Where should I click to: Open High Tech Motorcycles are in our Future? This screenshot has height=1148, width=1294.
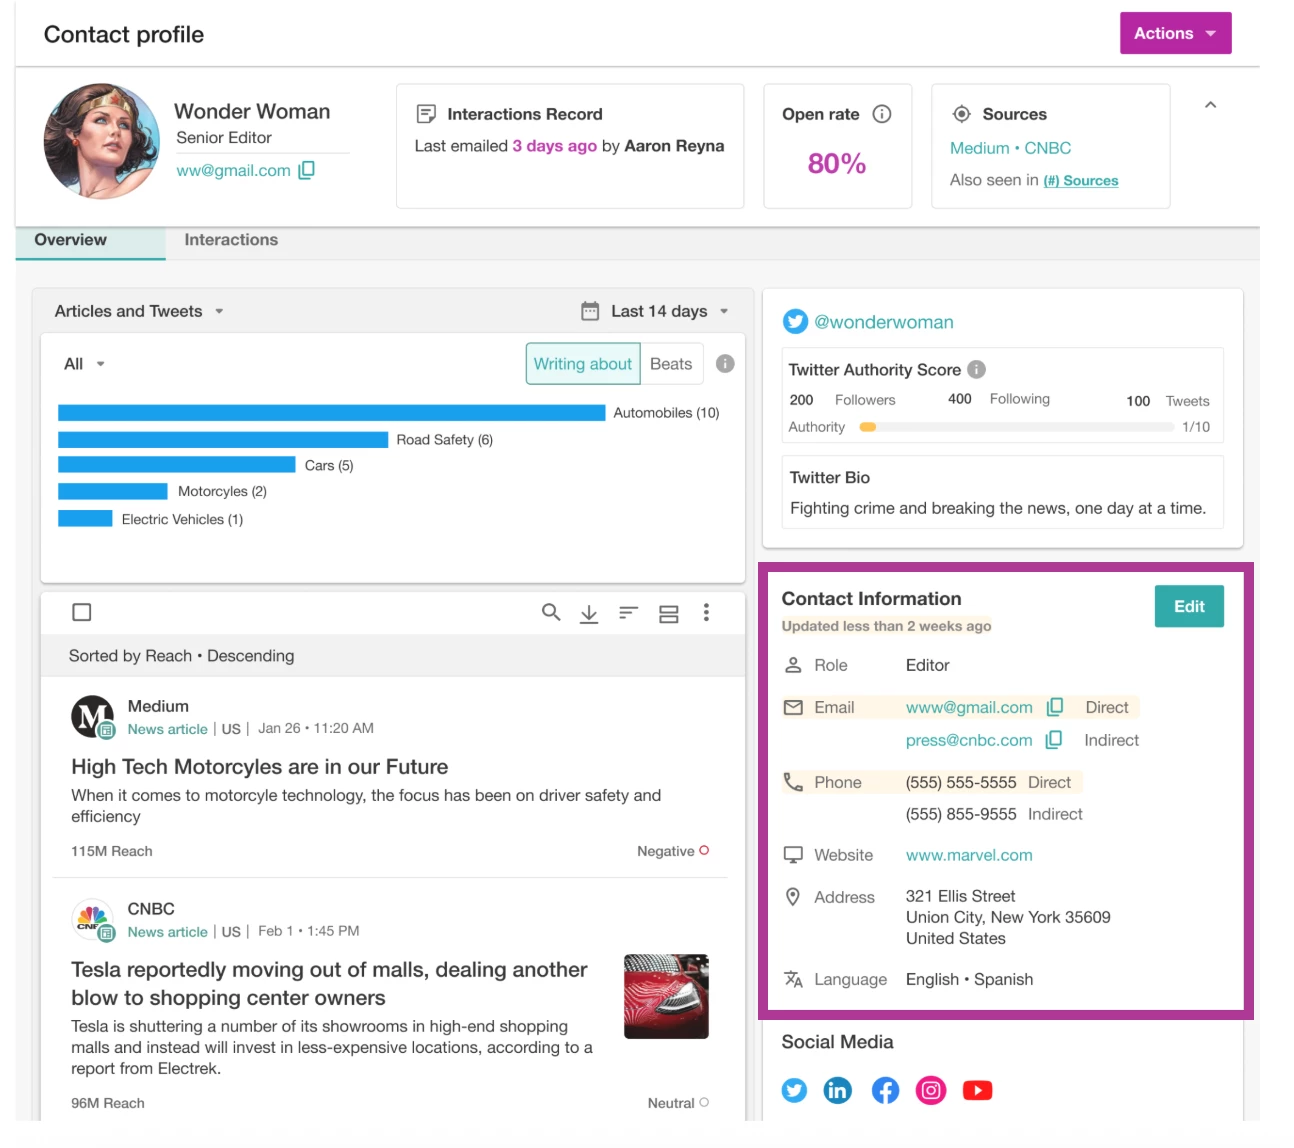pyautogui.click(x=260, y=767)
